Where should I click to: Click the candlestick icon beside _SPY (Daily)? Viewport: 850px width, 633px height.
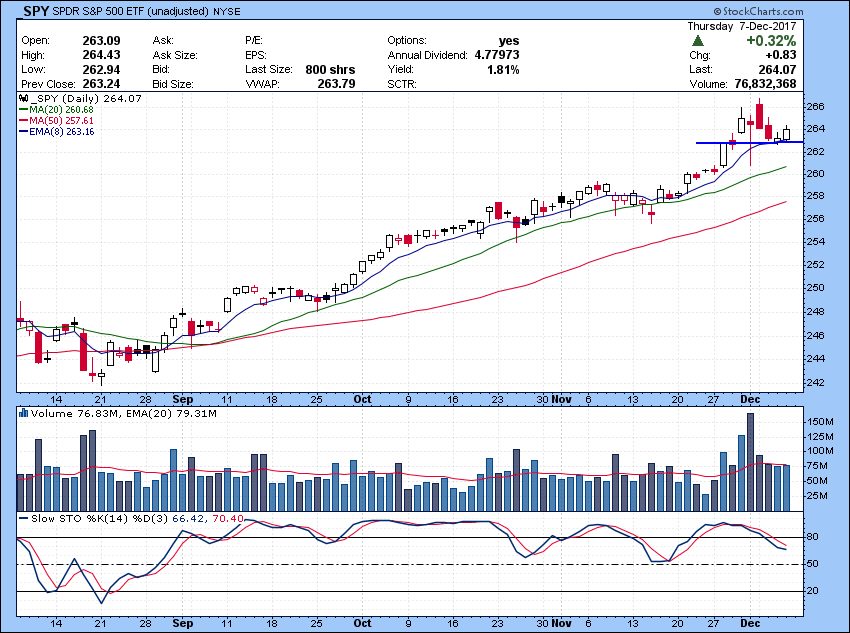tap(23, 99)
